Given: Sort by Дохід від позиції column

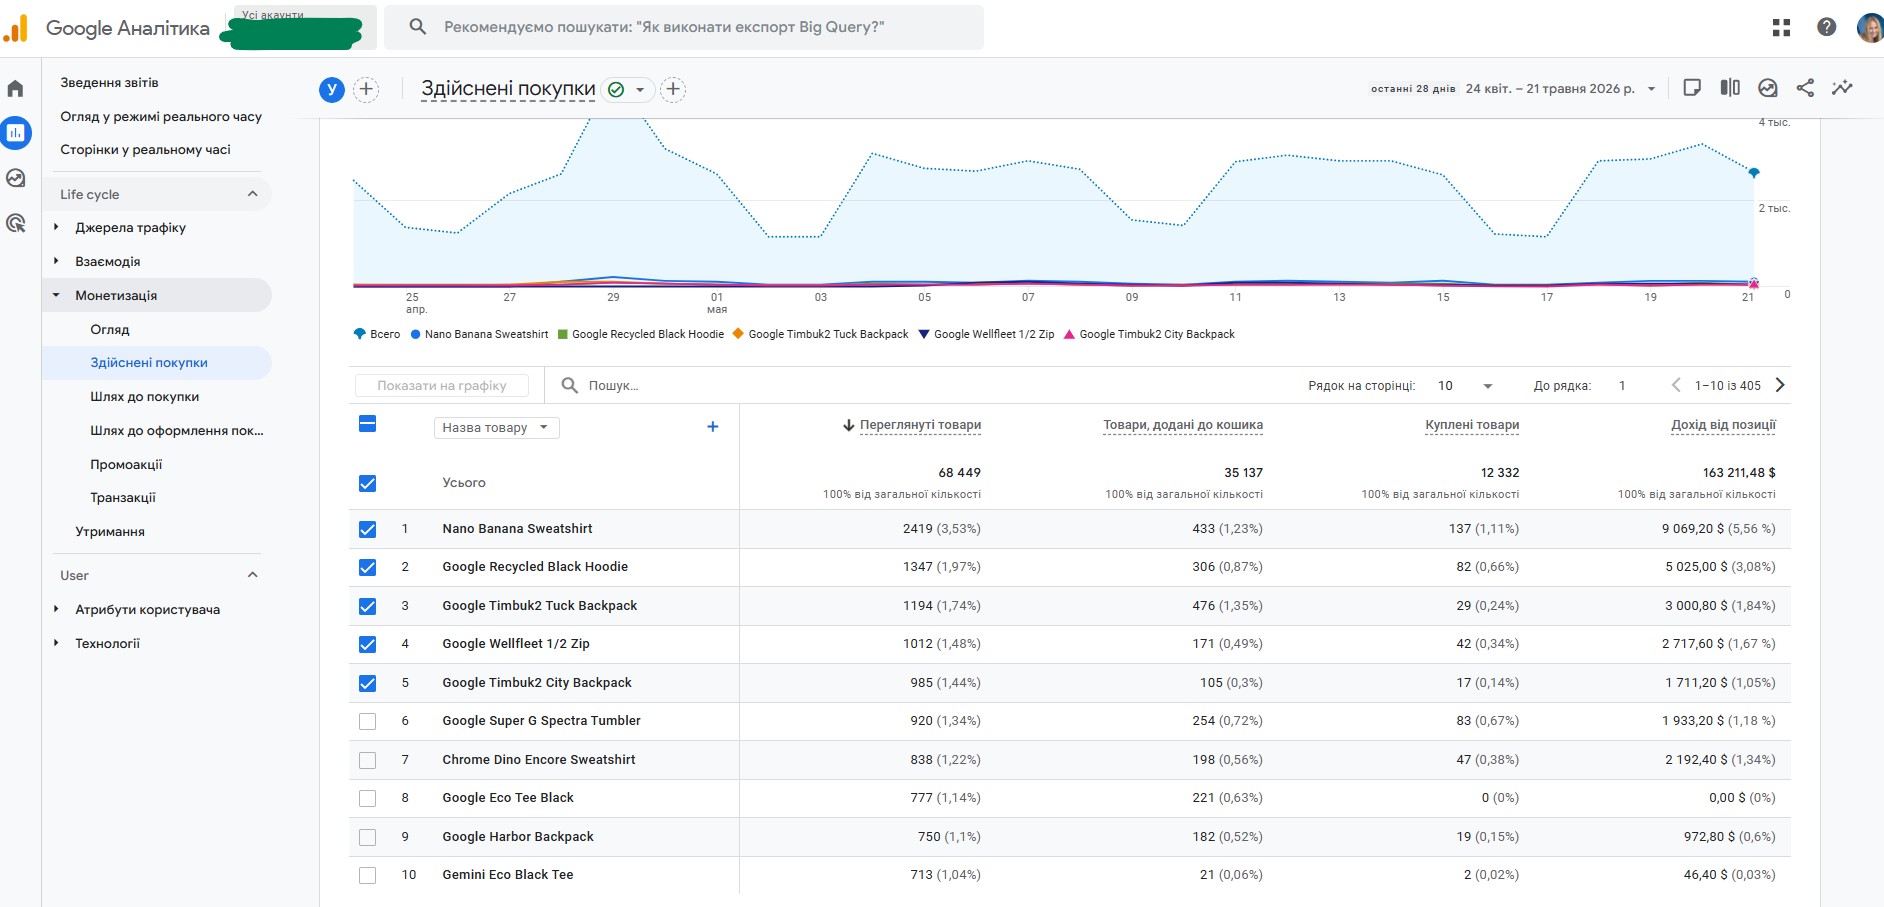Looking at the screenshot, I should tap(1723, 425).
